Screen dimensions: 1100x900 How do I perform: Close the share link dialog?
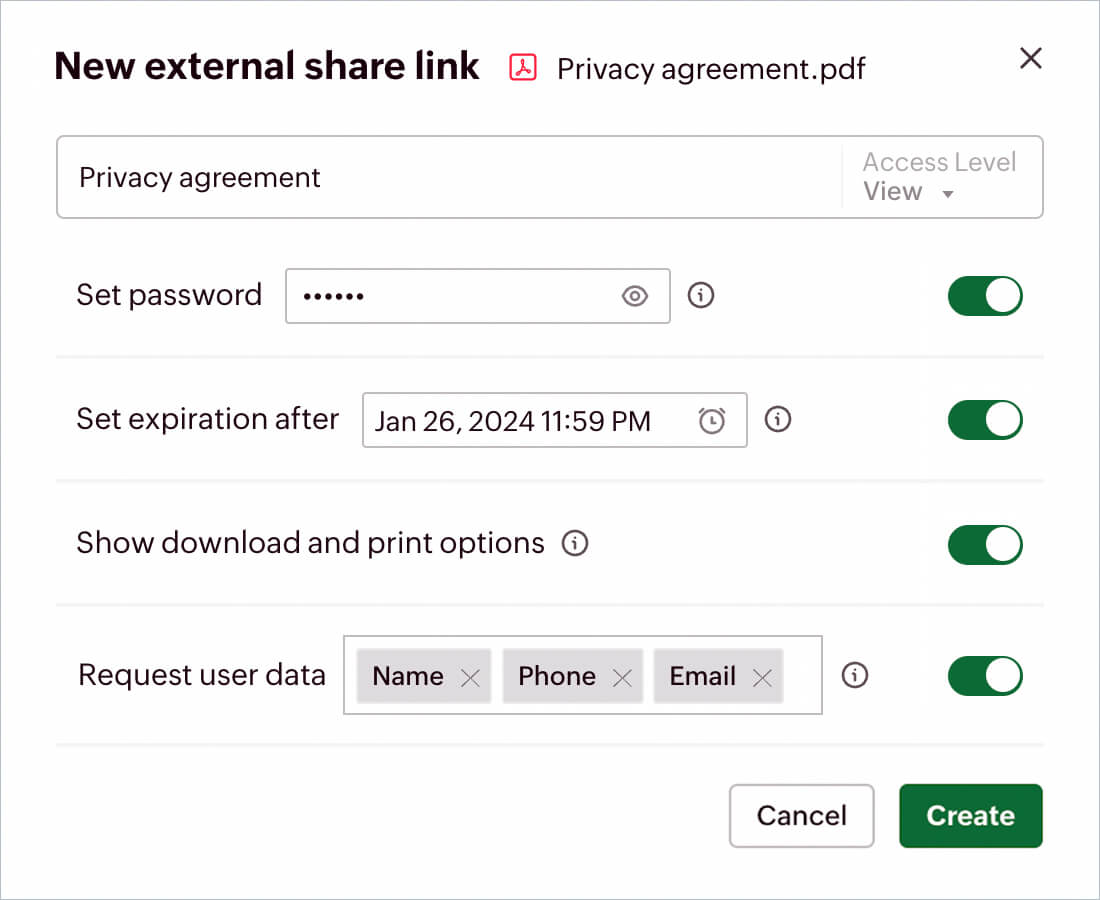coord(1030,58)
